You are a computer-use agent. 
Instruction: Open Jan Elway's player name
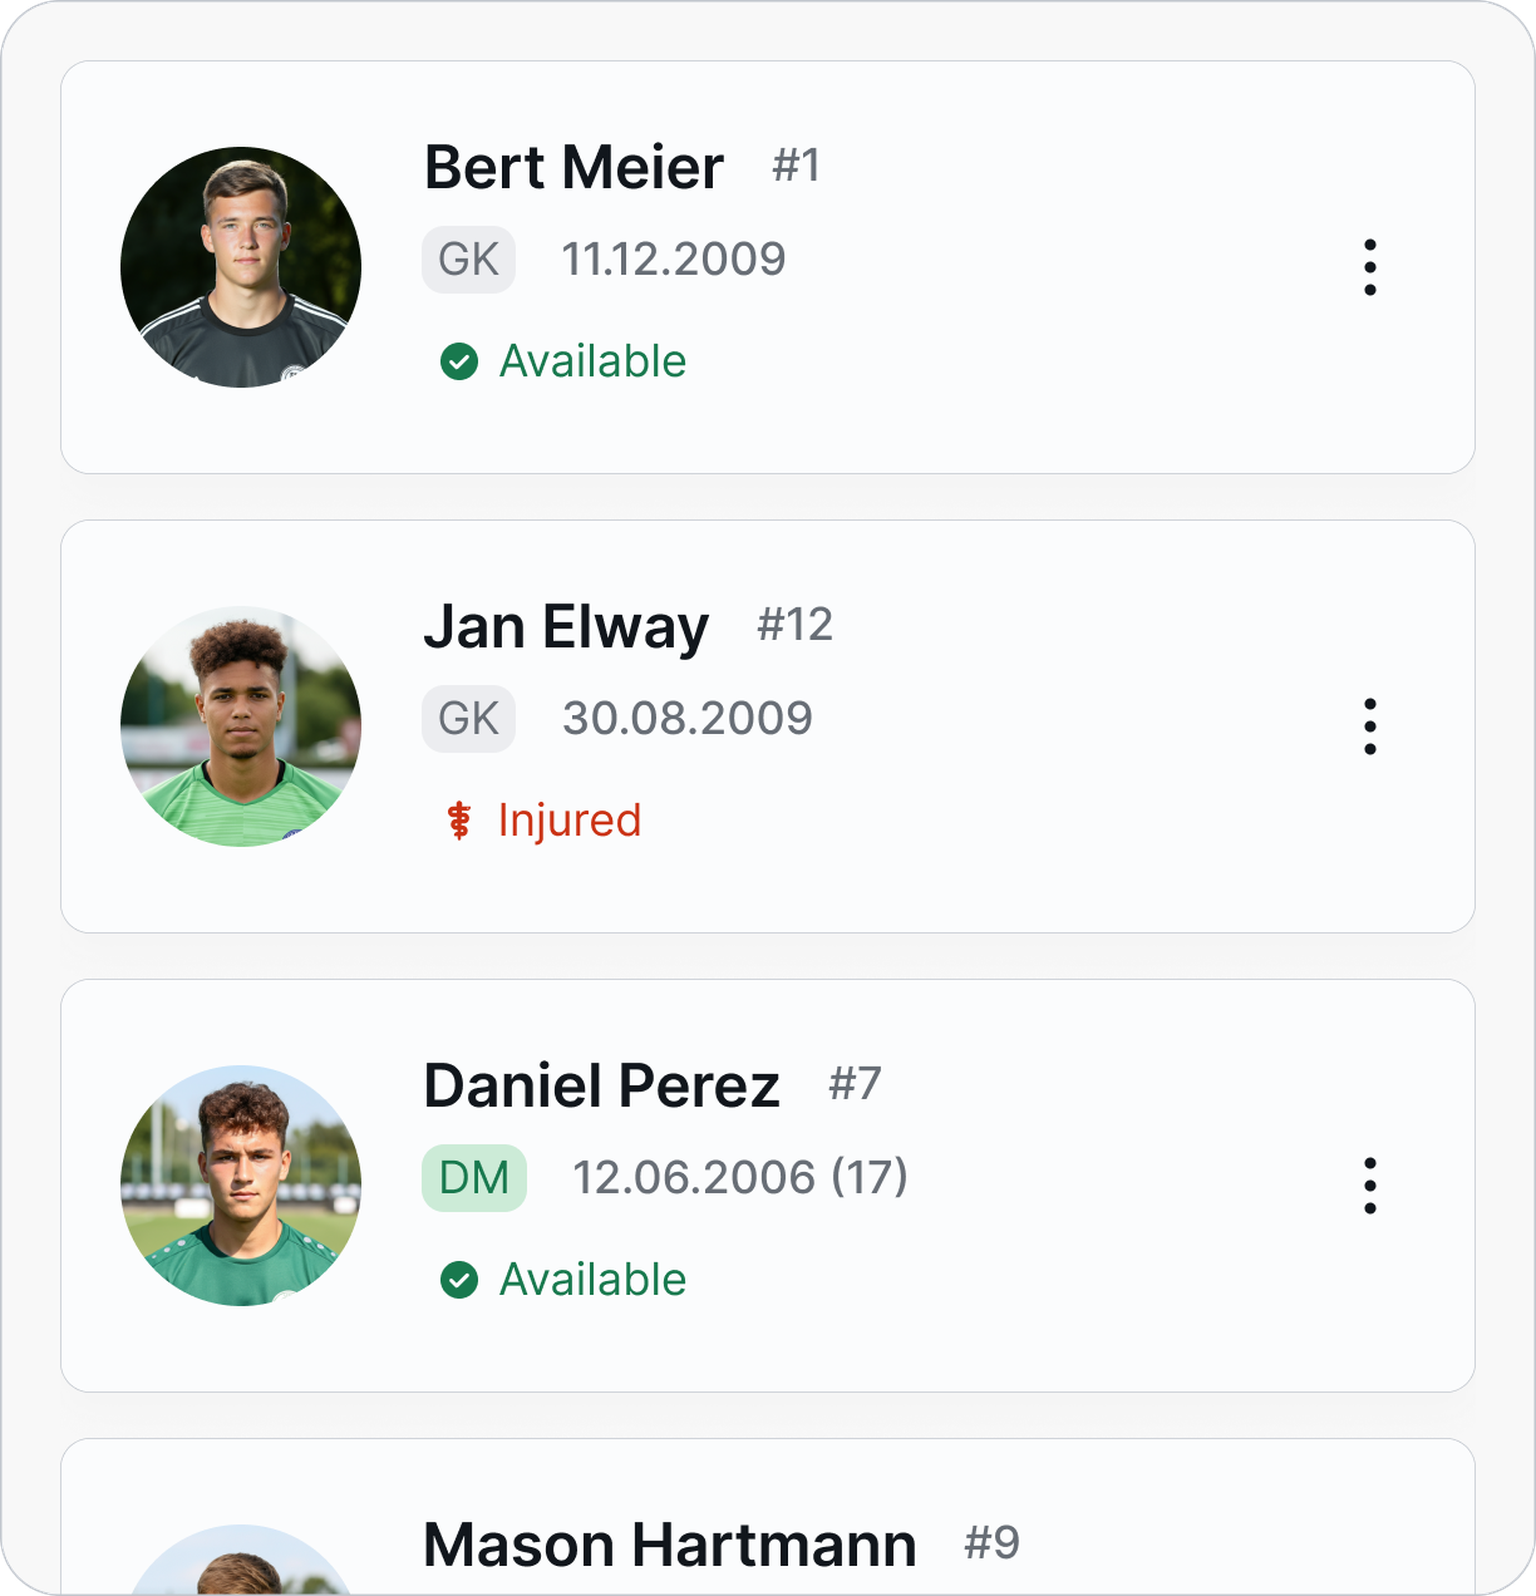coord(566,628)
